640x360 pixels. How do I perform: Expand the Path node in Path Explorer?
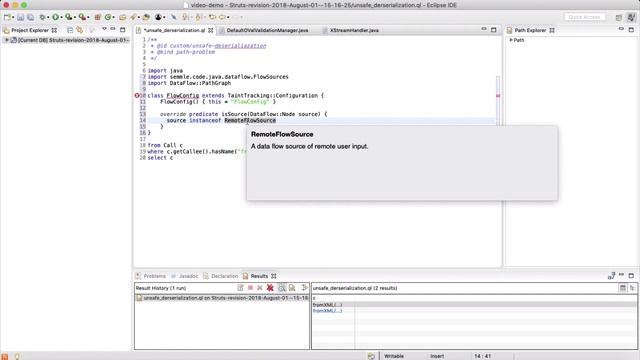point(511,40)
